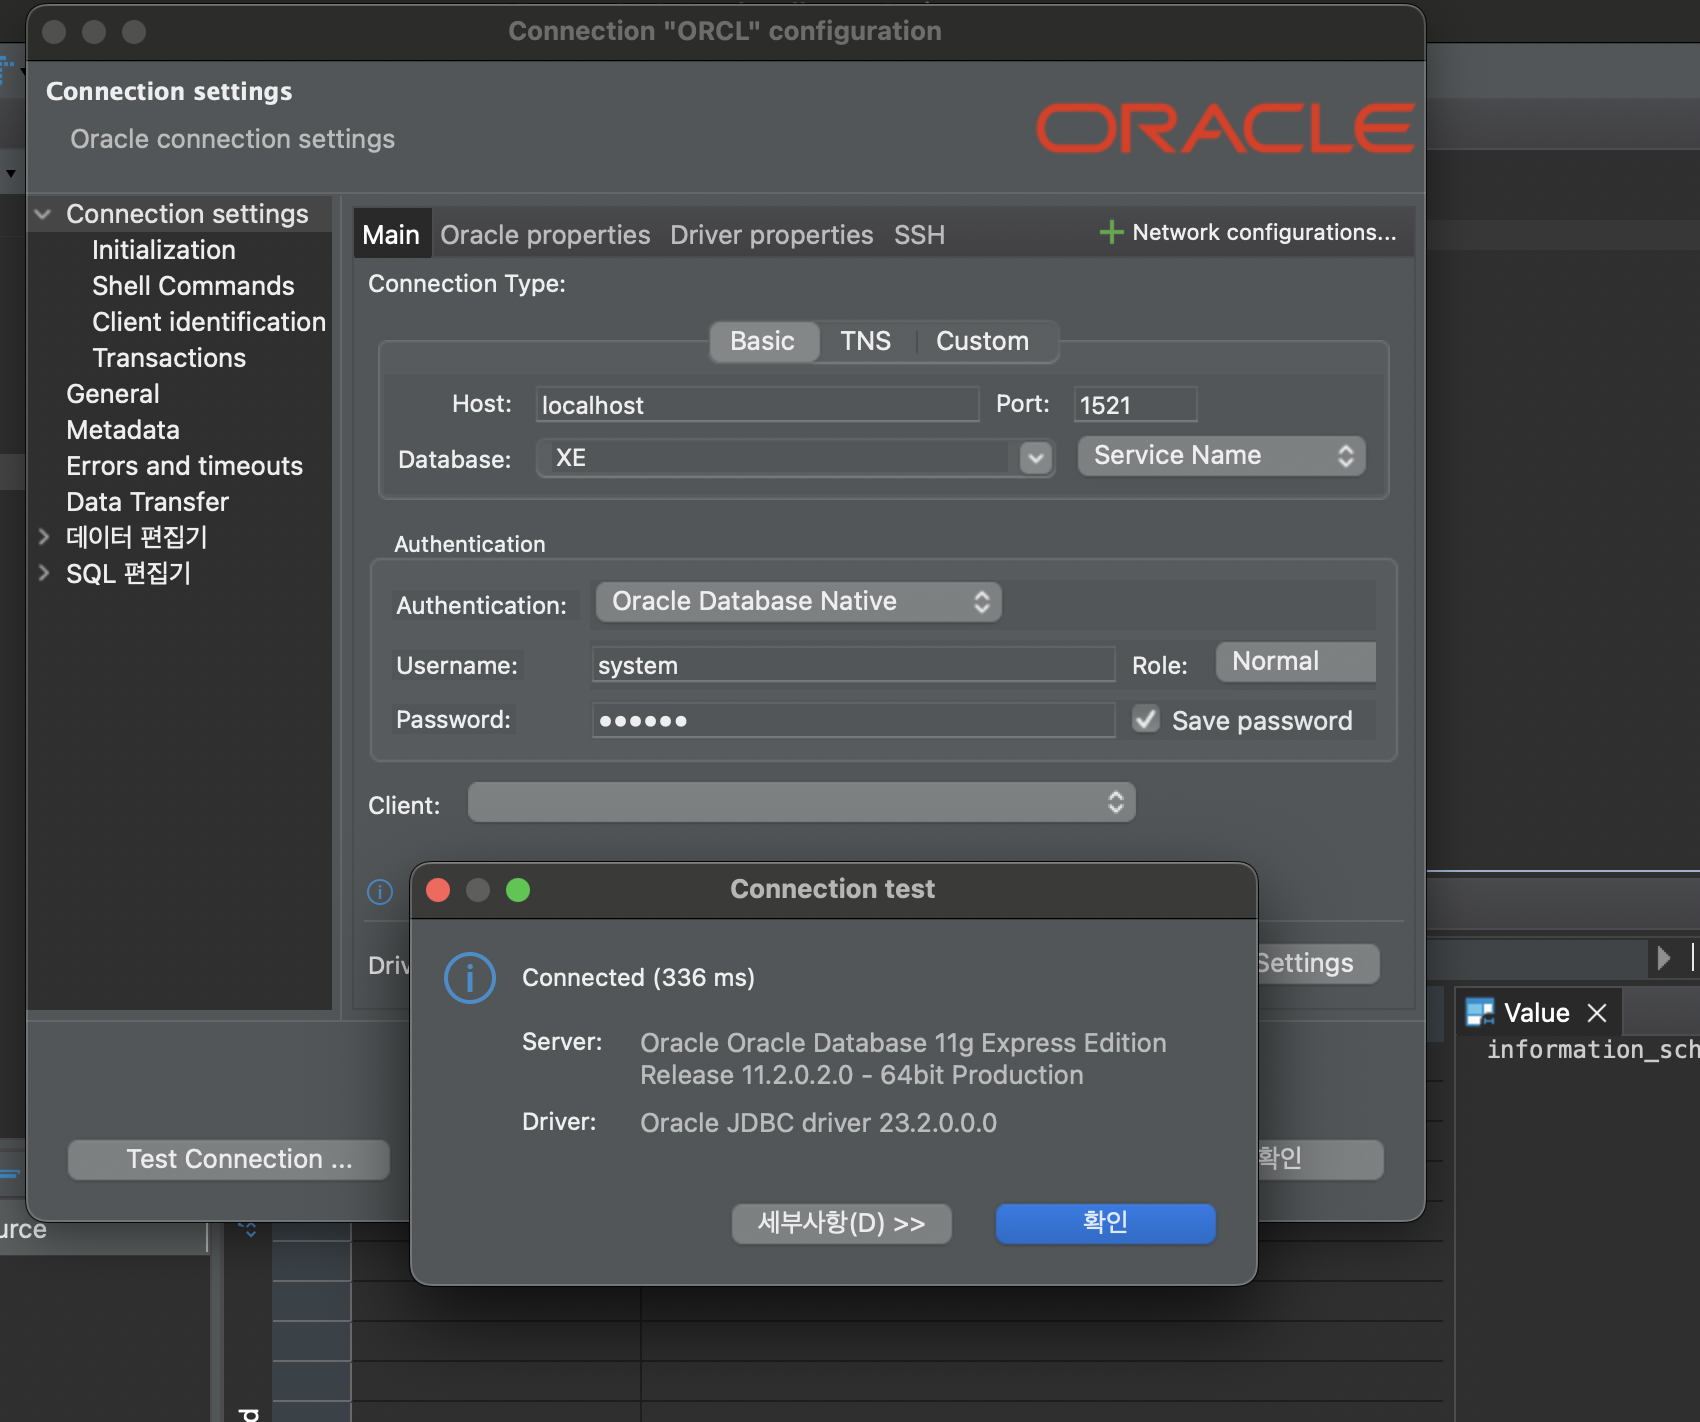Open the Database XE dropdown arrow

(x=1036, y=458)
